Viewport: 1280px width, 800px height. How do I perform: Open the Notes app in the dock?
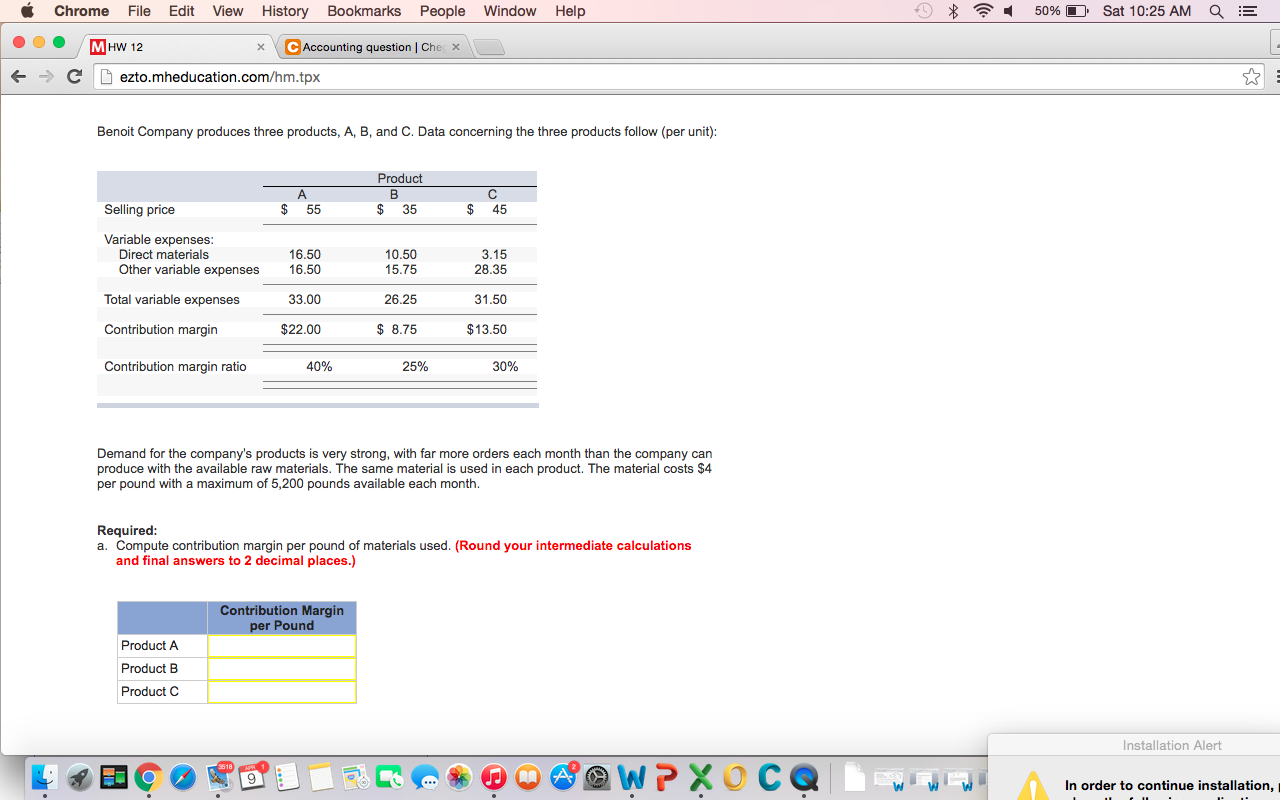[x=320, y=778]
